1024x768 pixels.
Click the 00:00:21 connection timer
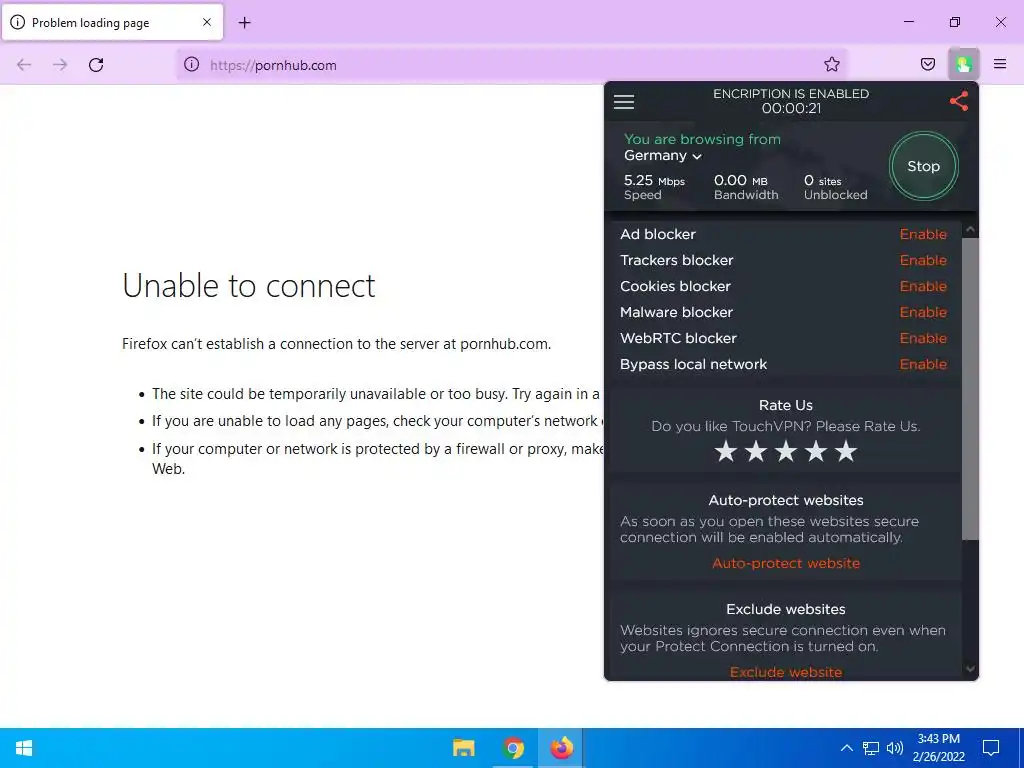point(791,108)
